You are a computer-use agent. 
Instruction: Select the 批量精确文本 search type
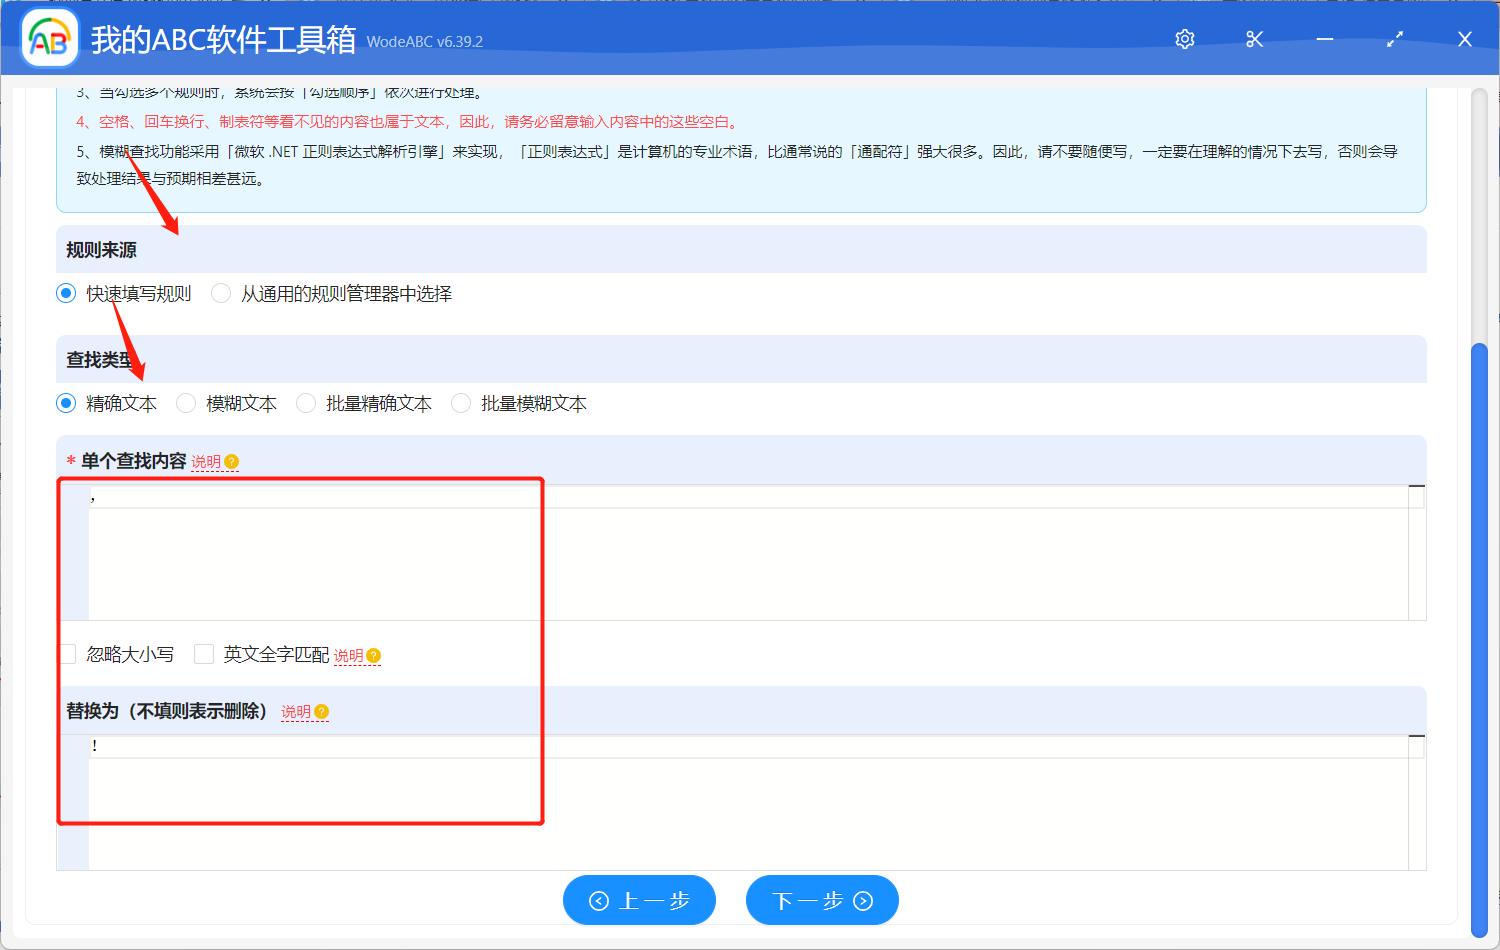[x=305, y=403]
